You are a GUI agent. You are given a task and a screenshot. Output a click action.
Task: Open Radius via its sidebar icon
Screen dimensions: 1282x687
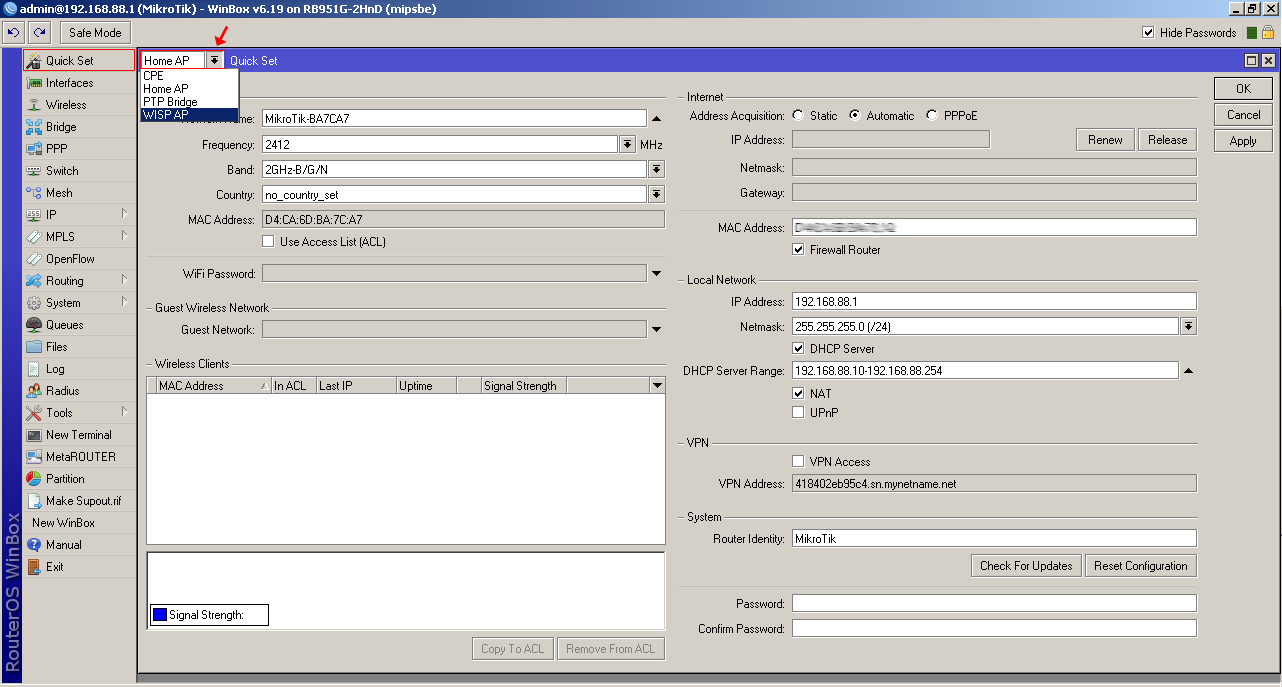[34, 391]
